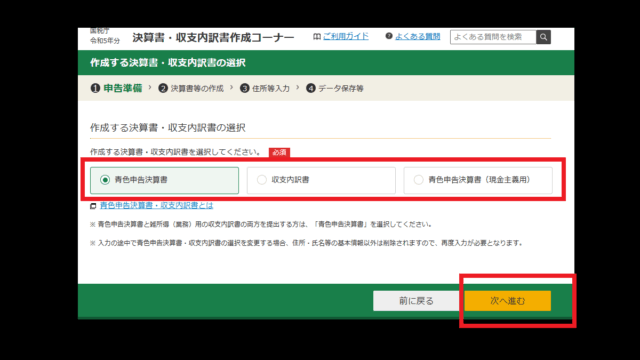This screenshot has width=640, height=360.
Task: Click the red 必須 required badge
Action: [x=279, y=152]
